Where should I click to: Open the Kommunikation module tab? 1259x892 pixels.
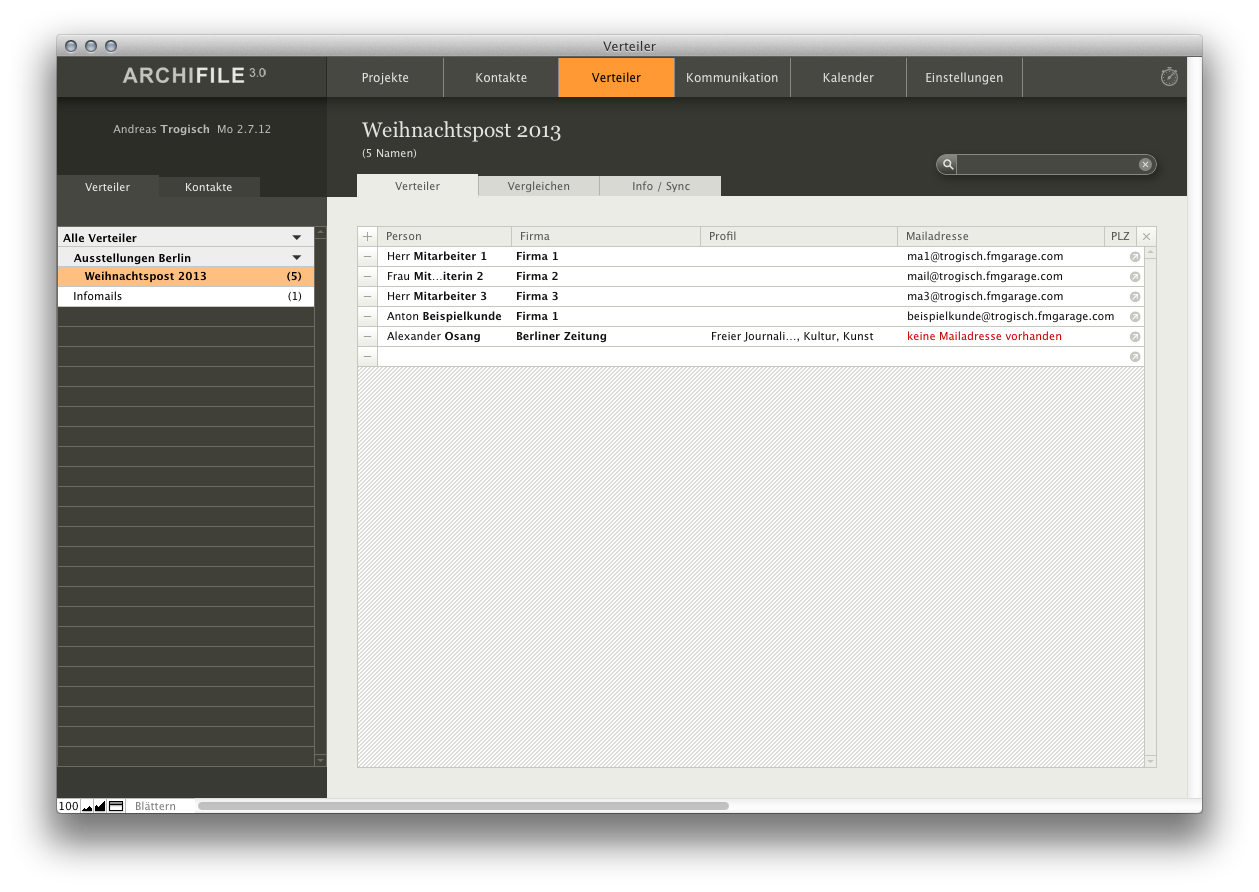pos(732,78)
